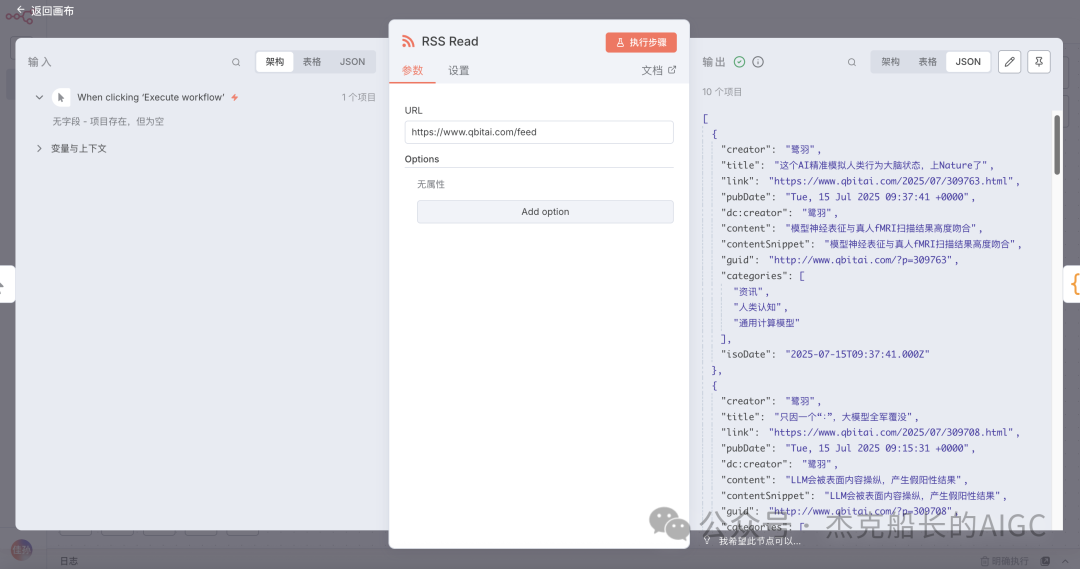
Task: Switch output view to 表格
Action: 928,62
